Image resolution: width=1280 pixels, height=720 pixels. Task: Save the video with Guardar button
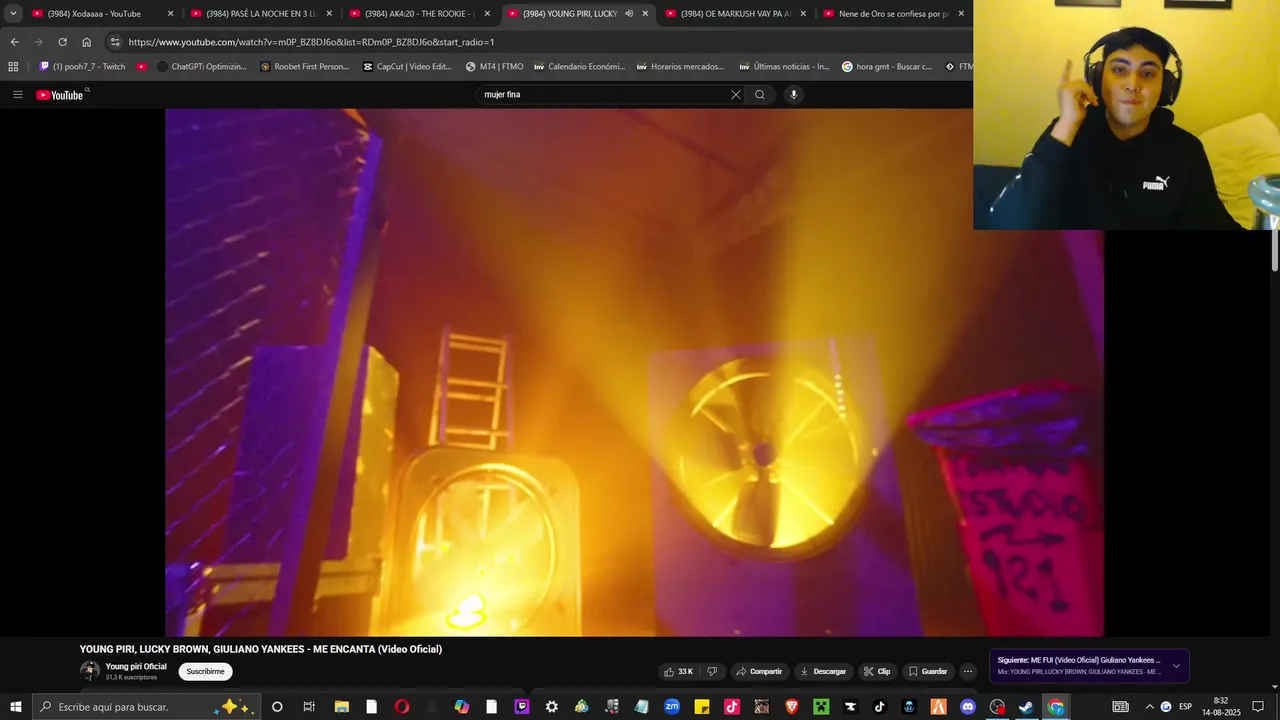[927, 671]
